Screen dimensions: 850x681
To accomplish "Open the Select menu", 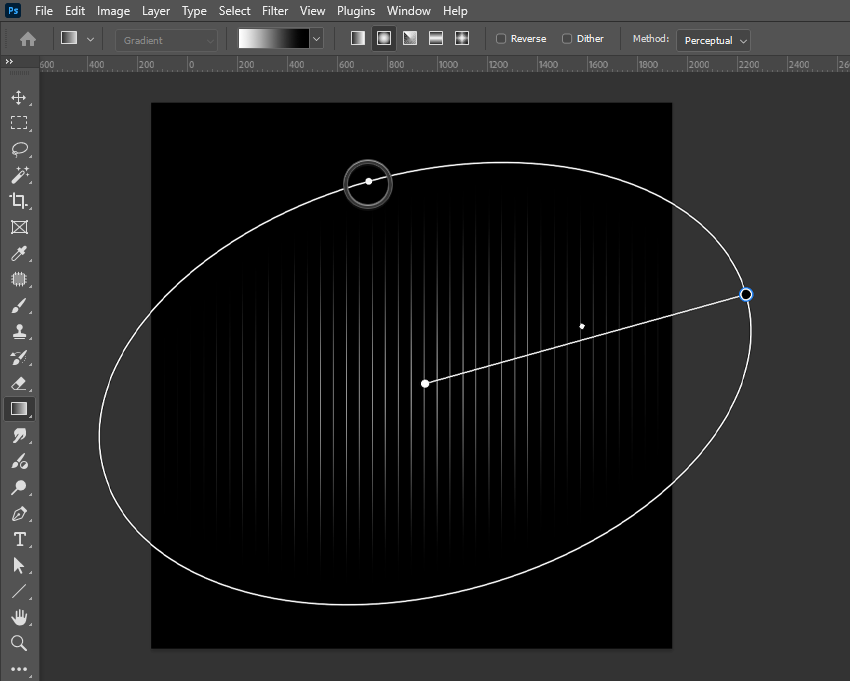I will point(234,11).
